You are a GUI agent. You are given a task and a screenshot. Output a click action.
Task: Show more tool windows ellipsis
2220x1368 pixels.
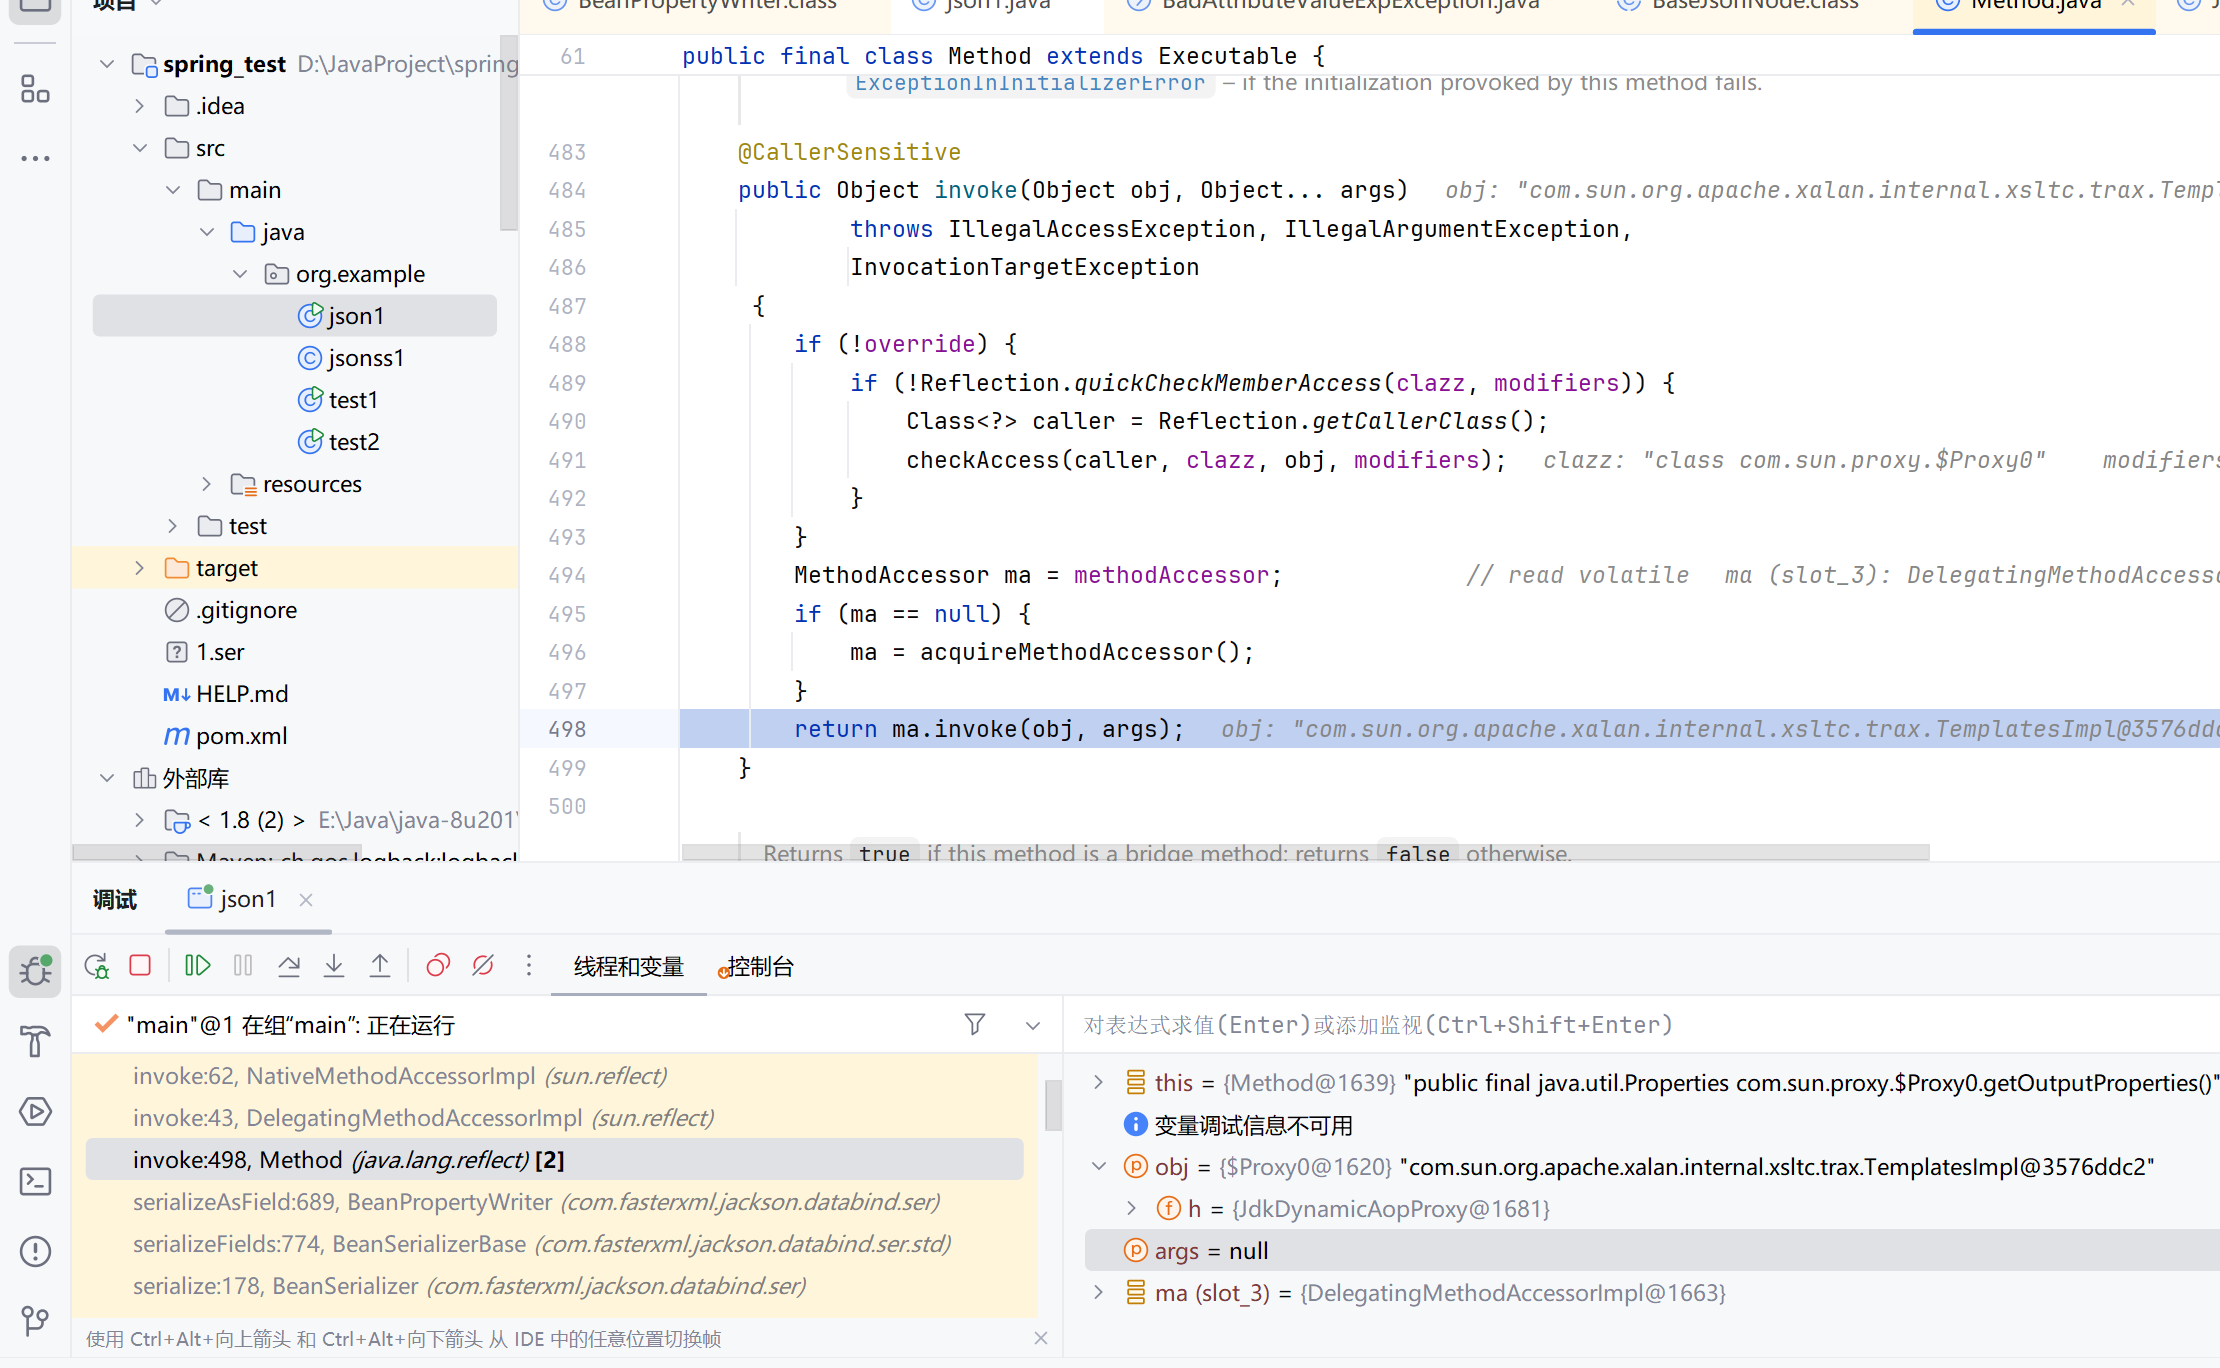click(35, 158)
